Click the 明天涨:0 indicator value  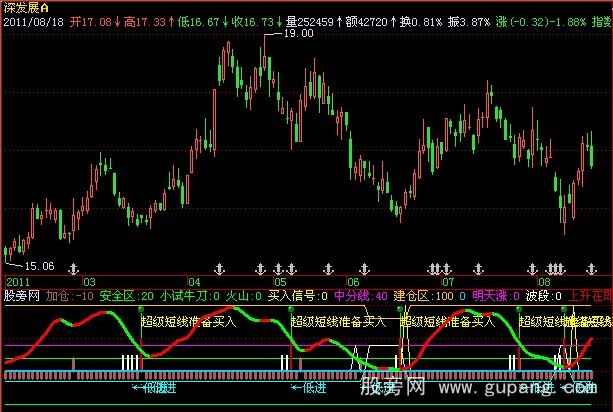click(496, 296)
